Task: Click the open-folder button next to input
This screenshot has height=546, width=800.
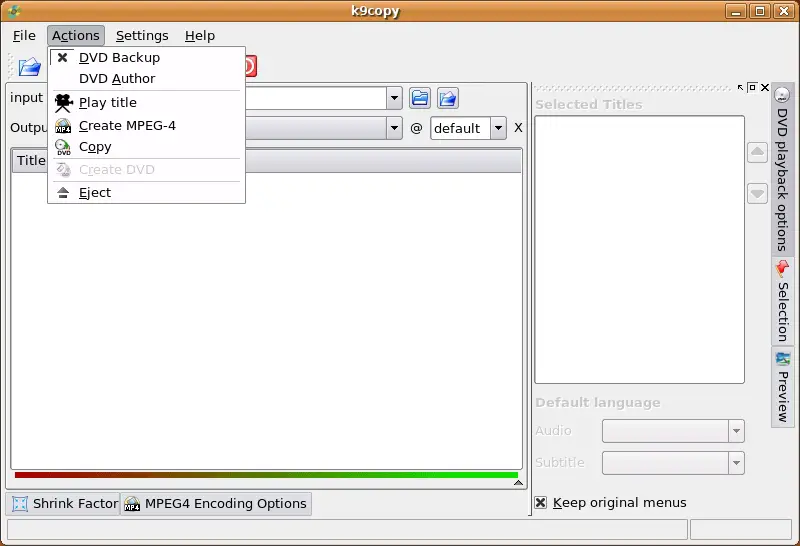Action: 419,98
